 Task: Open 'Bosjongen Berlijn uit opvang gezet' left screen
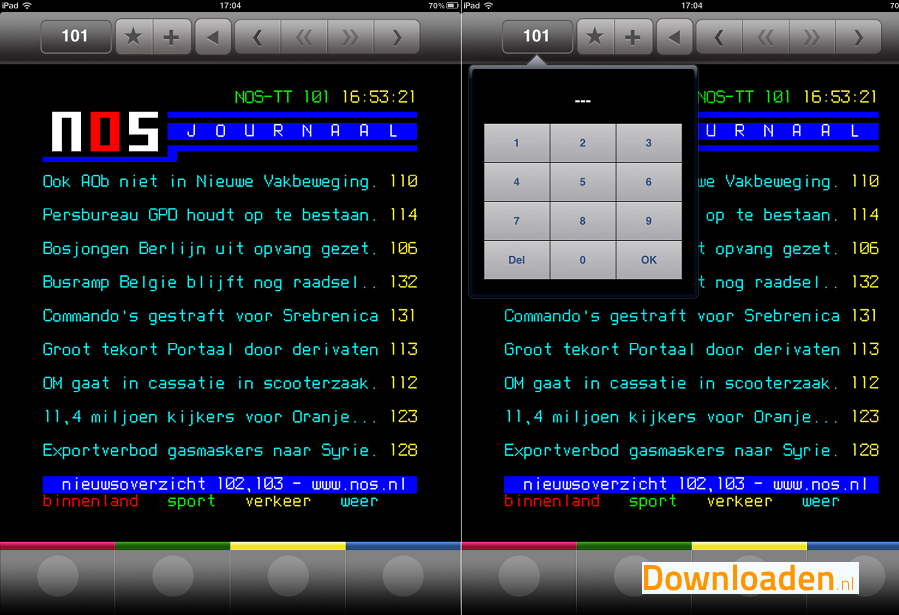[230, 249]
